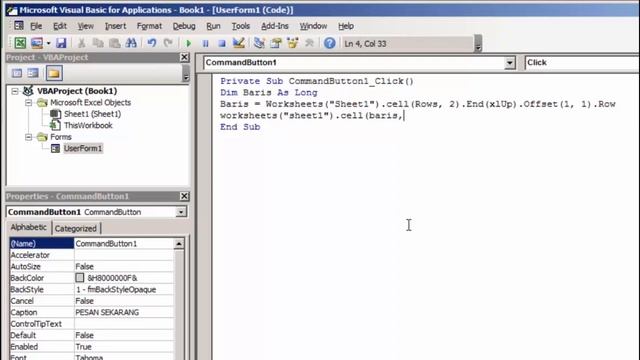The height and width of the screenshot is (360, 640).
Task: Collapse the VBAProject (Book1) tree node
Action: pyautogui.click(x=15, y=91)
